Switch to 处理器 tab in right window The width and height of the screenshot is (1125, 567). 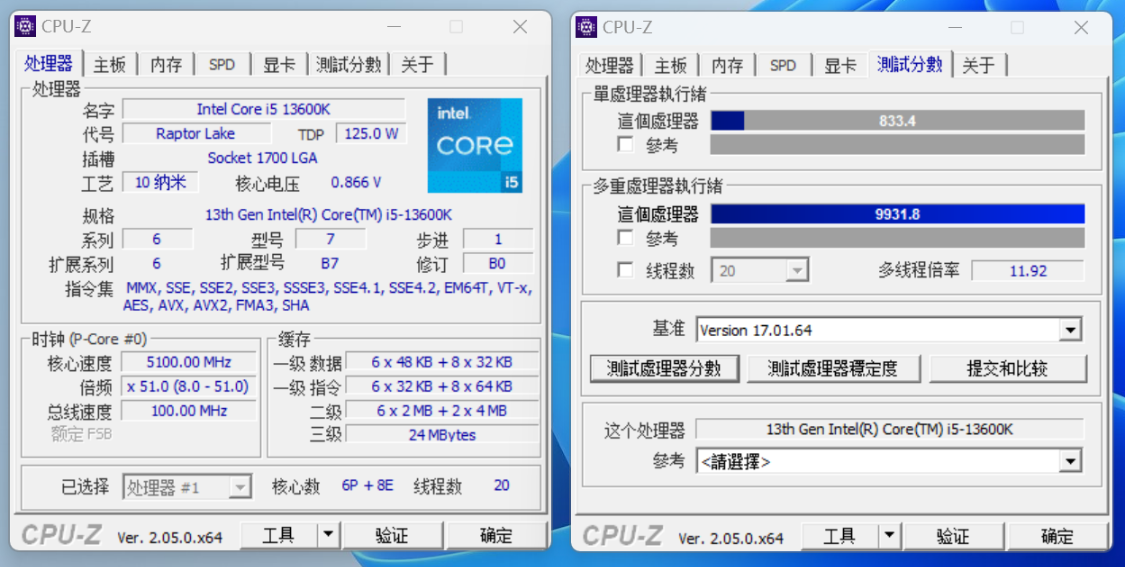coord(609,65)
